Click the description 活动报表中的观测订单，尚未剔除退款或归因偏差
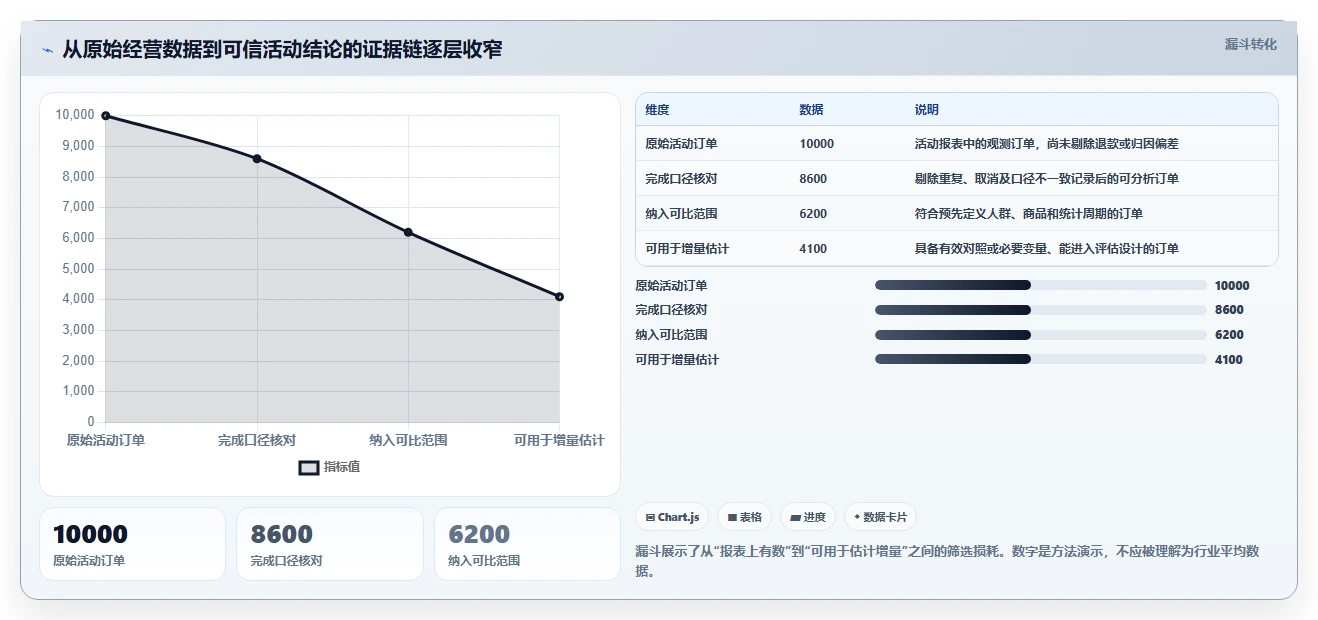1318x620 pixels. coord(1046,144)
